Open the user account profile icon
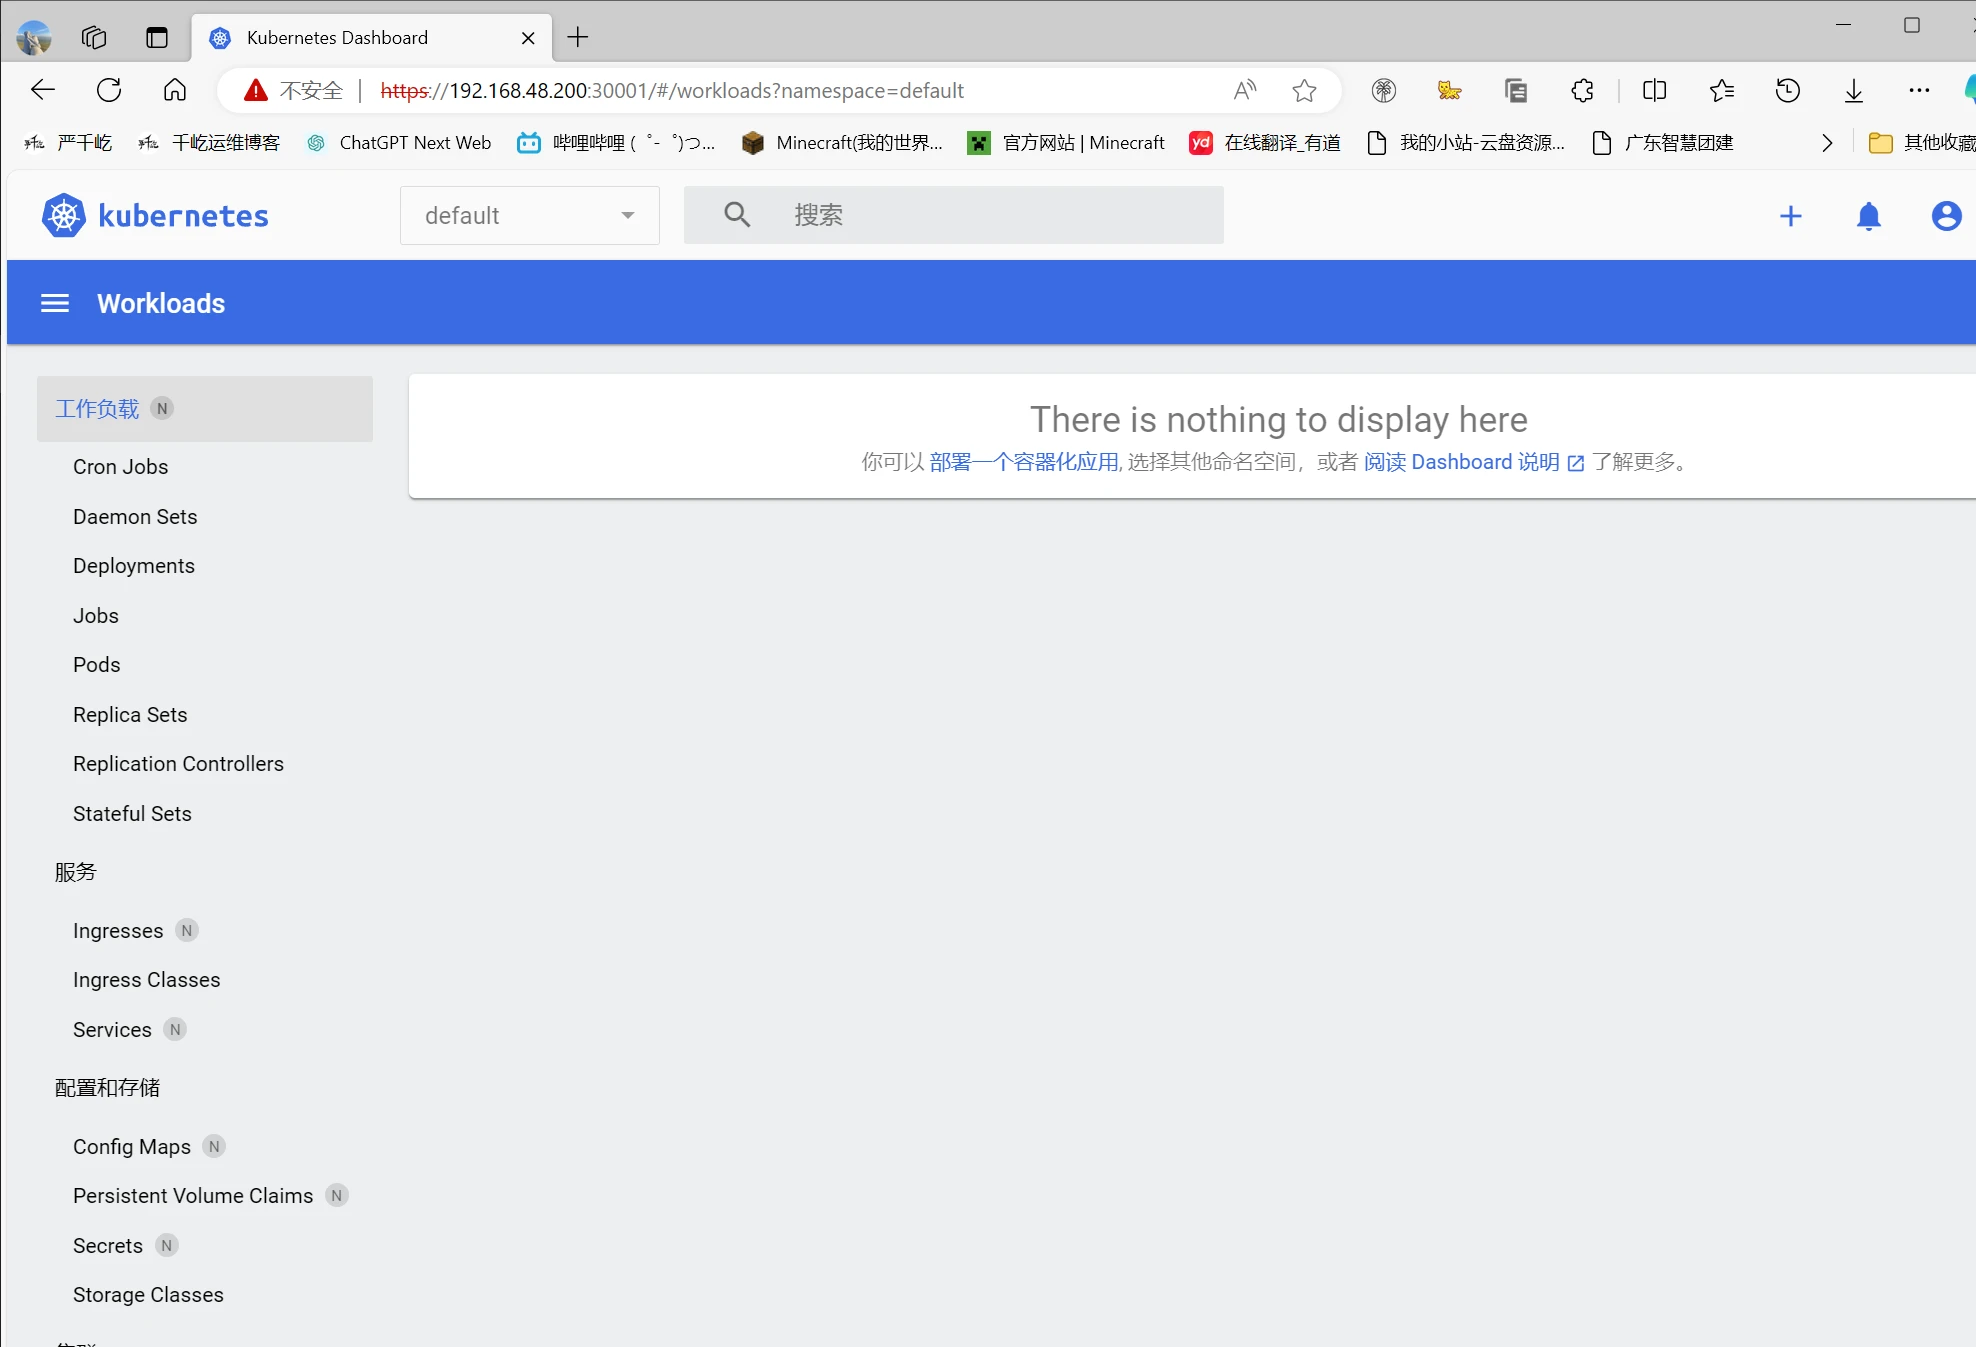The width and height of the screenshot is (1976, 1347). click(1945, 216)
